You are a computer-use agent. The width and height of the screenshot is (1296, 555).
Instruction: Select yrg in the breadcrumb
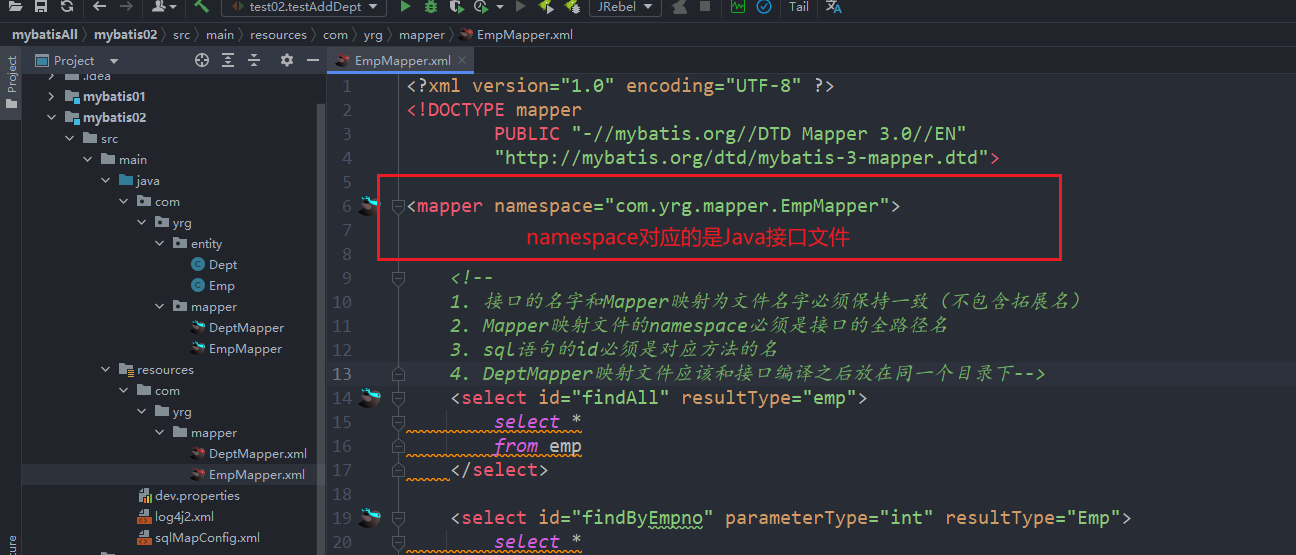pos(373,34)
